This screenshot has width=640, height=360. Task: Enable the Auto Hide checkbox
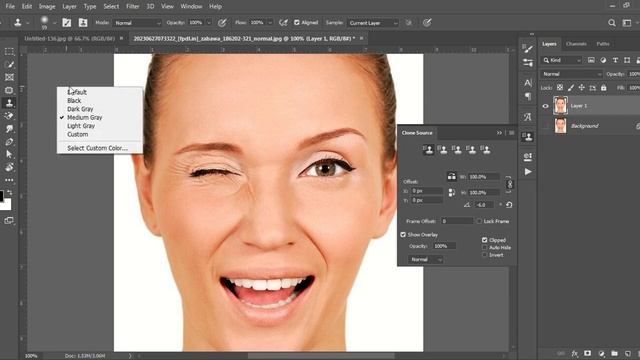484,247
